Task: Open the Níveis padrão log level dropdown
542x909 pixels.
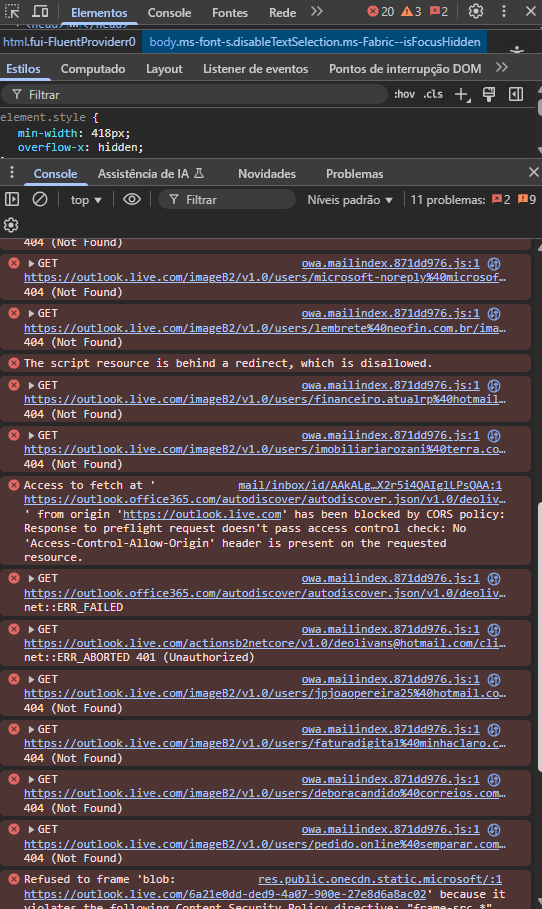Action: click(x=350, y=200)
